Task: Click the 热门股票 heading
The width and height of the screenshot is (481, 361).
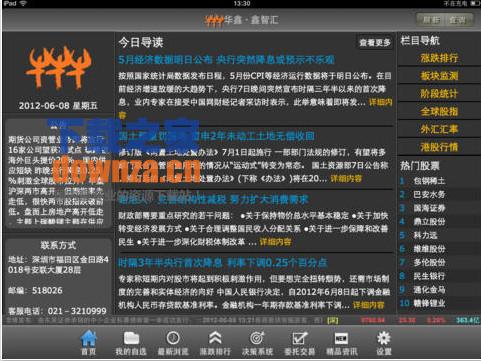Action: [x=420, y=166]
